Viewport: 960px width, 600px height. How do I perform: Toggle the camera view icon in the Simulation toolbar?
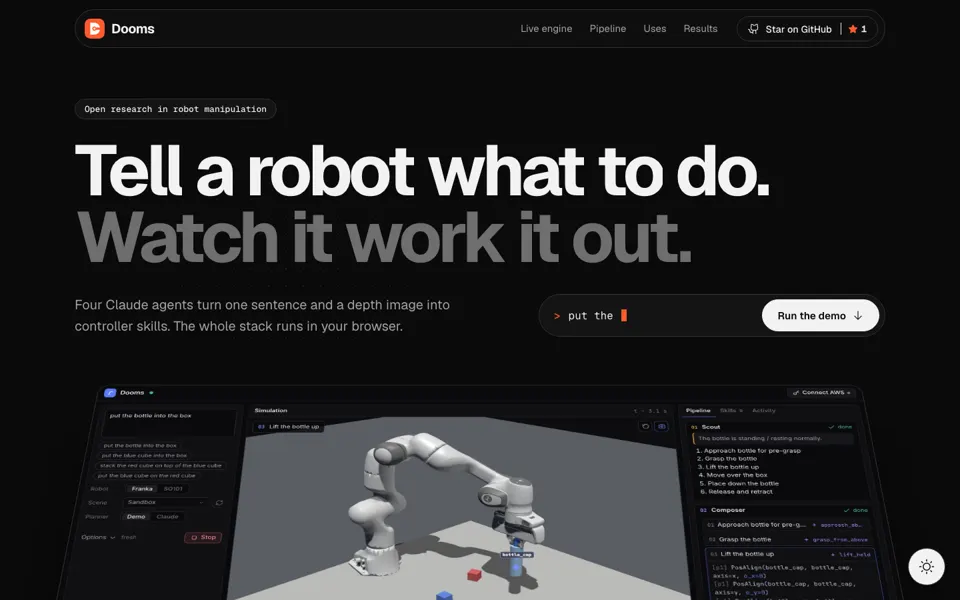(x=661, y=426)
